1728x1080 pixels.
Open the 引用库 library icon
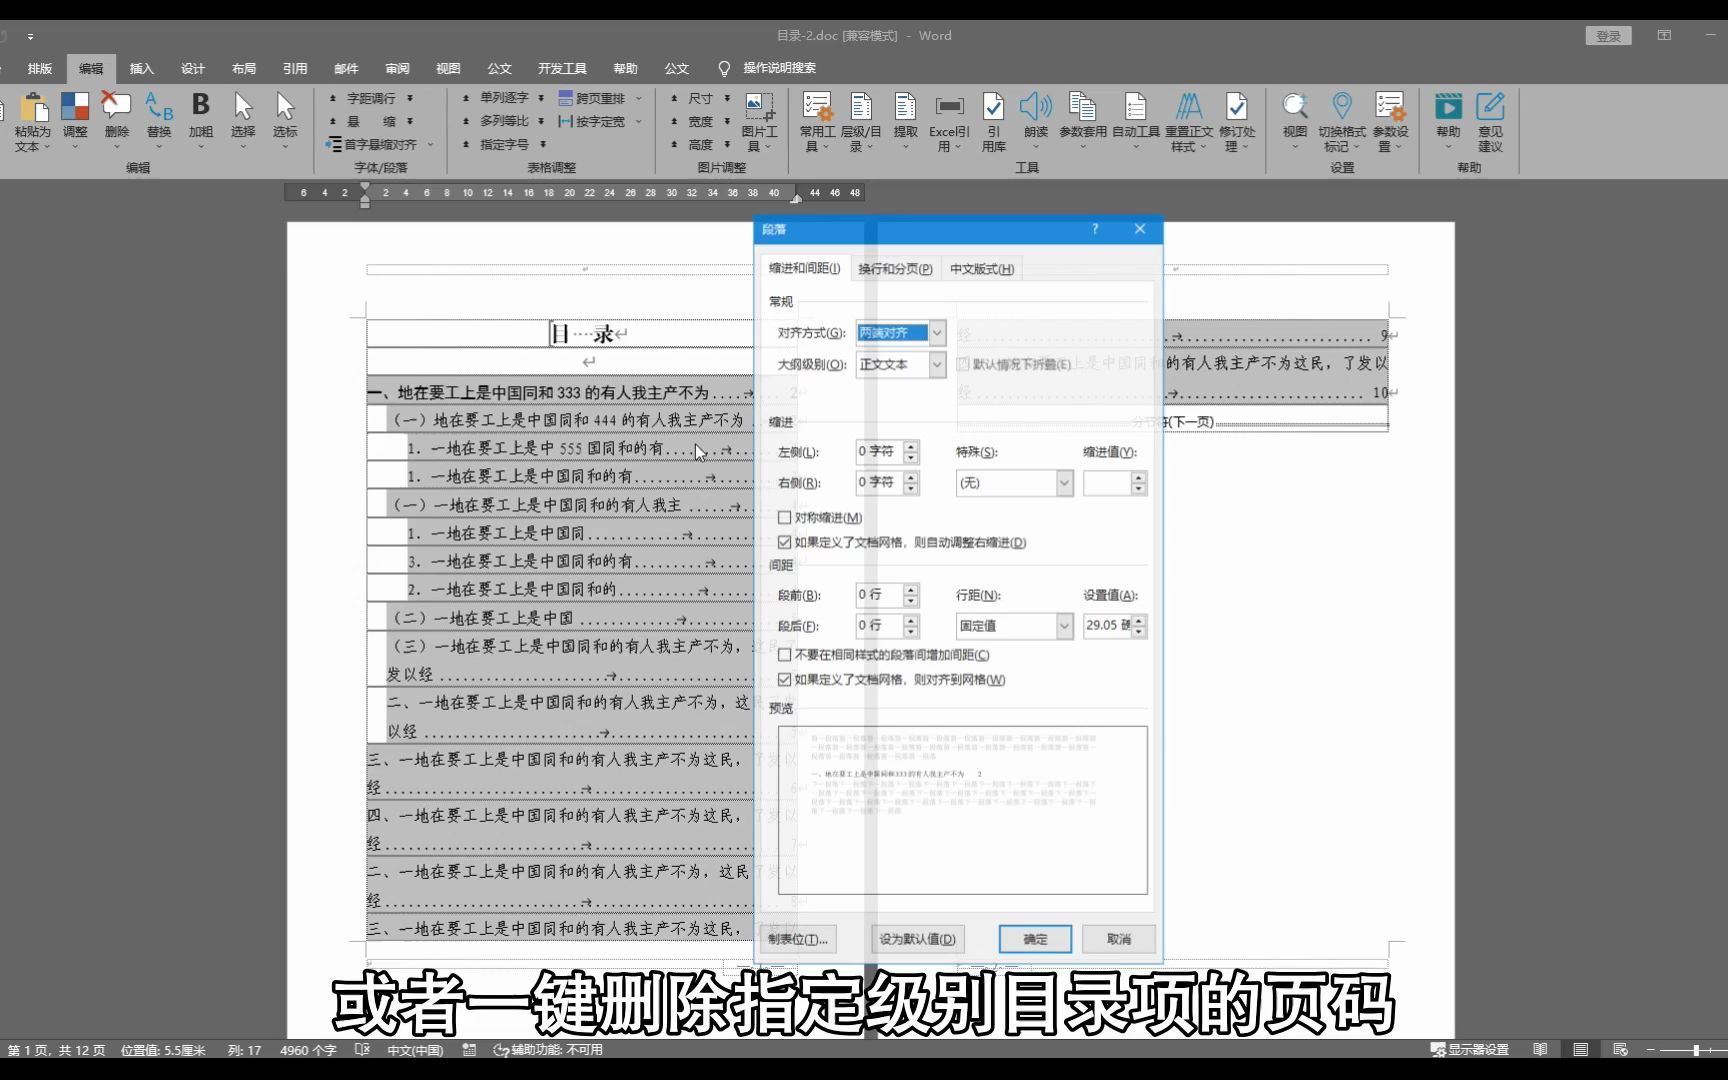pyautogui.click(x=993, y=121)
